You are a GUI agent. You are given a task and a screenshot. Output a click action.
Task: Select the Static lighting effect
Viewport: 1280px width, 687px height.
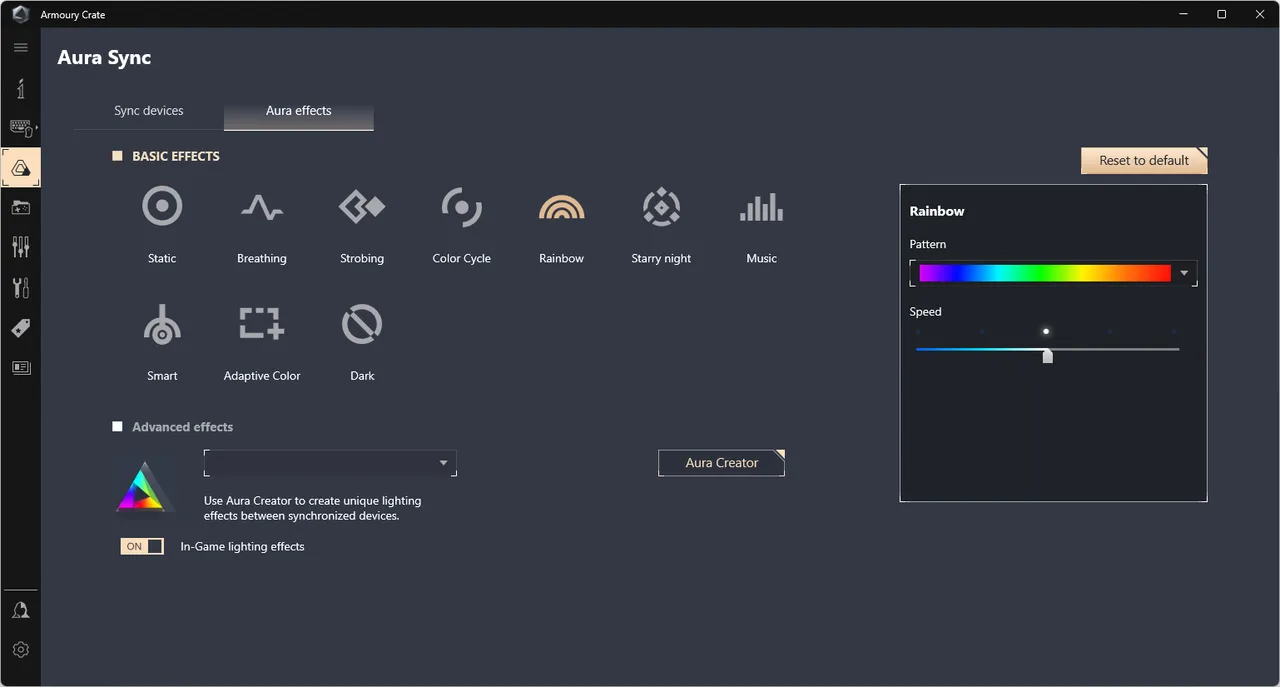[x=162, y=208]
